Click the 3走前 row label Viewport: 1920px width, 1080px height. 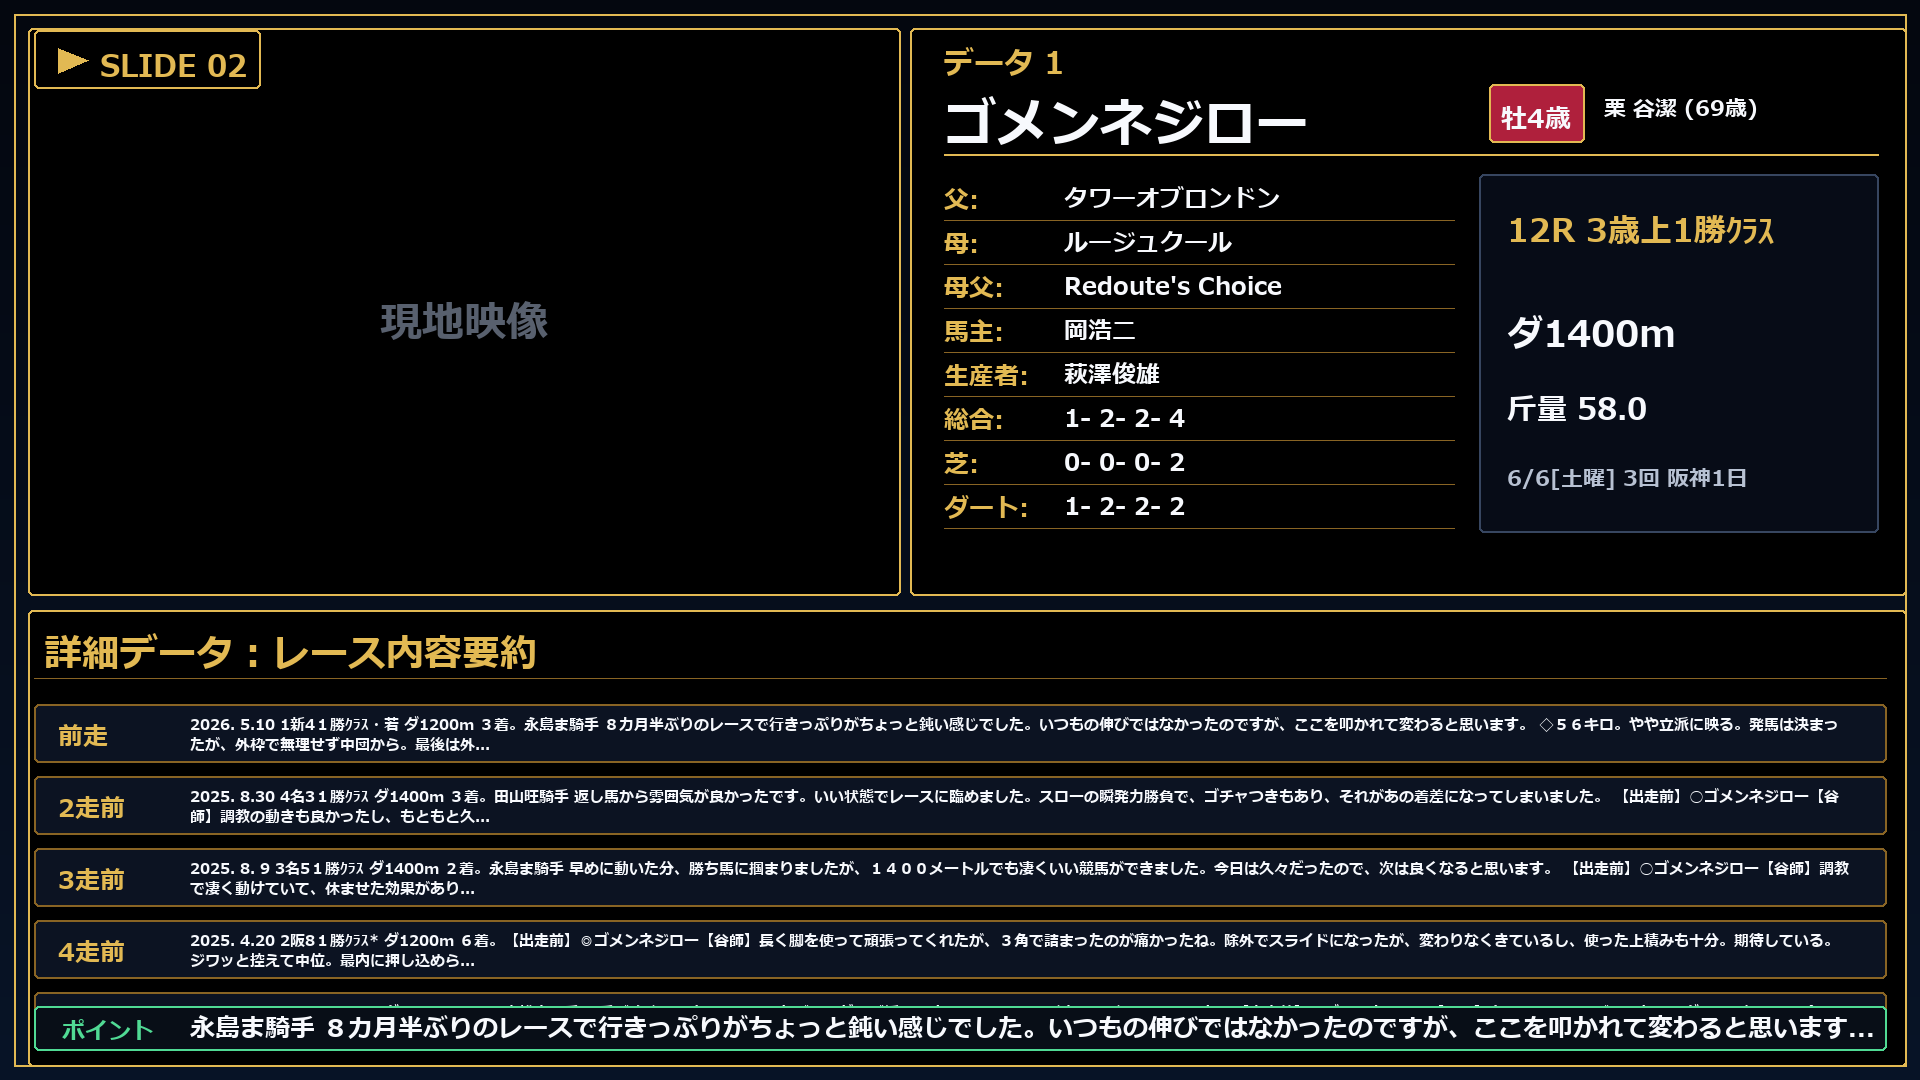pyautogui.click(x=91, y=880)
